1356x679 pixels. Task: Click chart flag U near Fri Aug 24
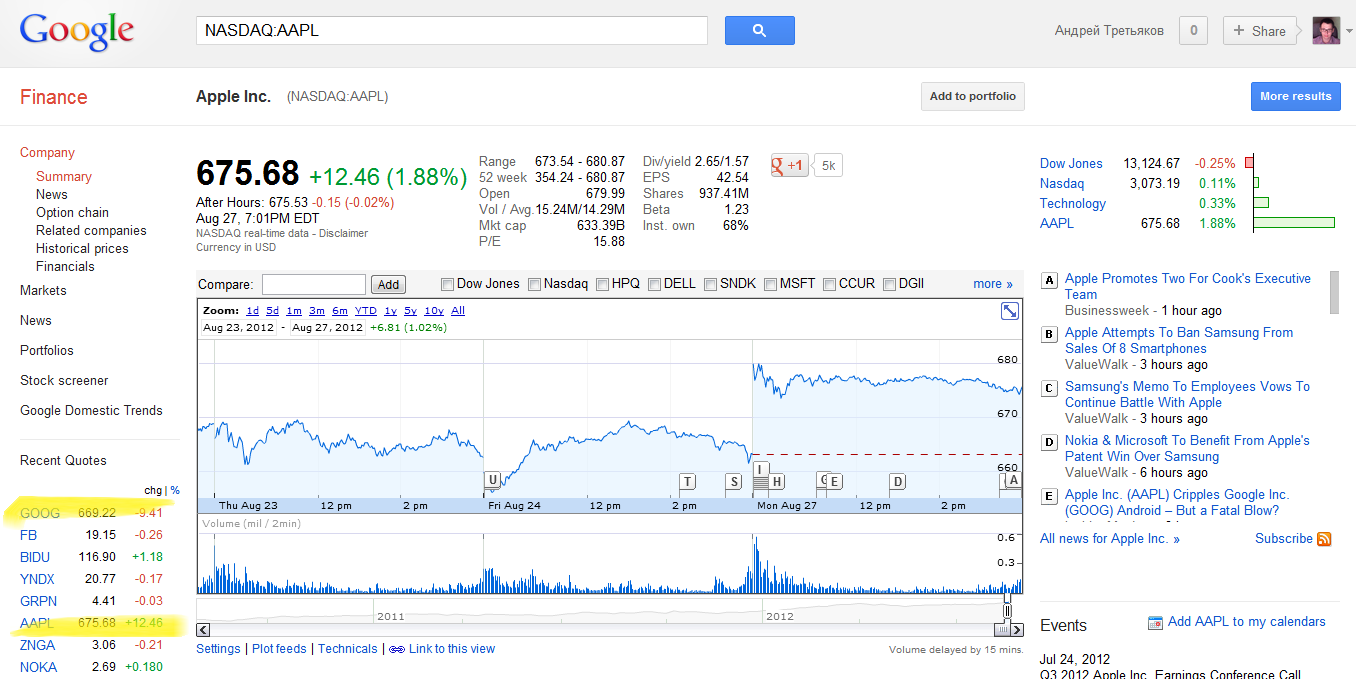(x=492, y=480)
